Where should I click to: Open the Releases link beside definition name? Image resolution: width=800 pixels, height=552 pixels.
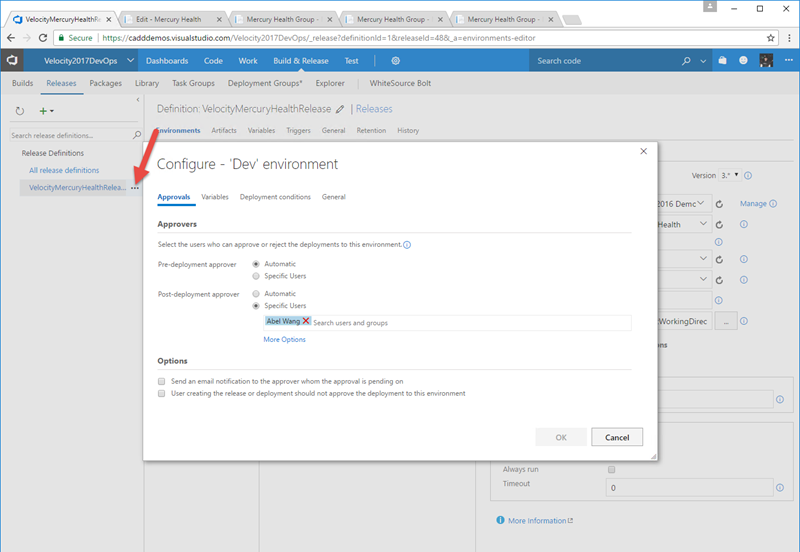click(x=374, y=109)
